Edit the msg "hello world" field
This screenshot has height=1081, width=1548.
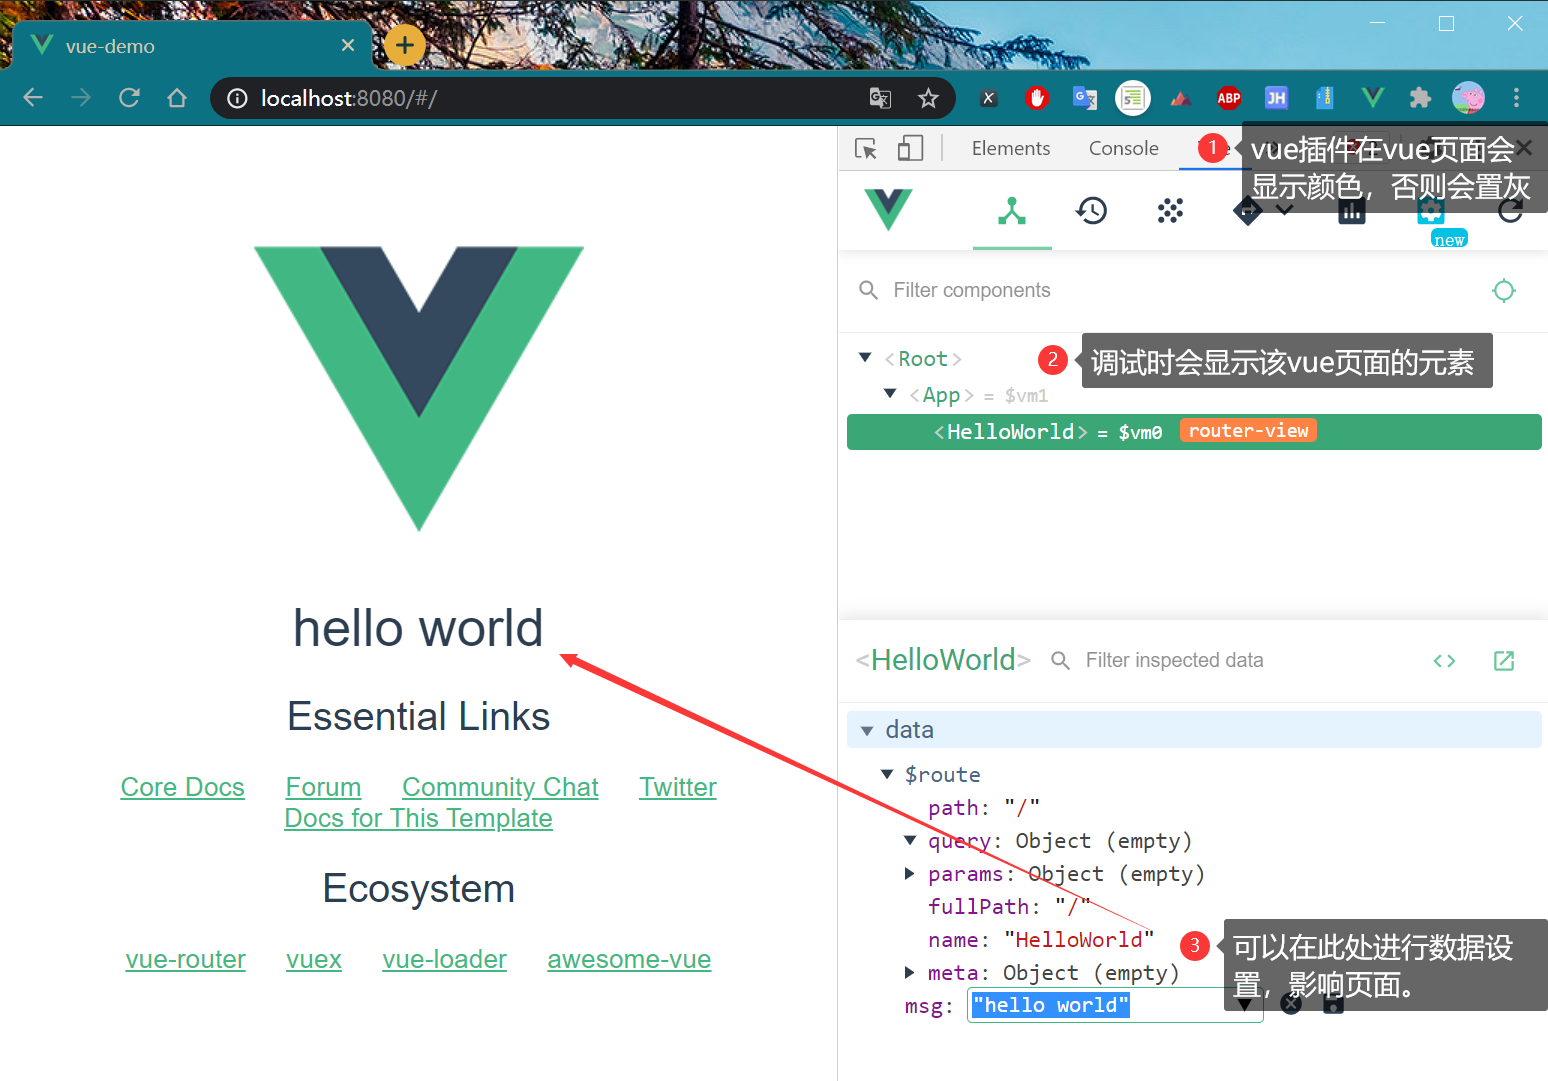point(1115,1005)
